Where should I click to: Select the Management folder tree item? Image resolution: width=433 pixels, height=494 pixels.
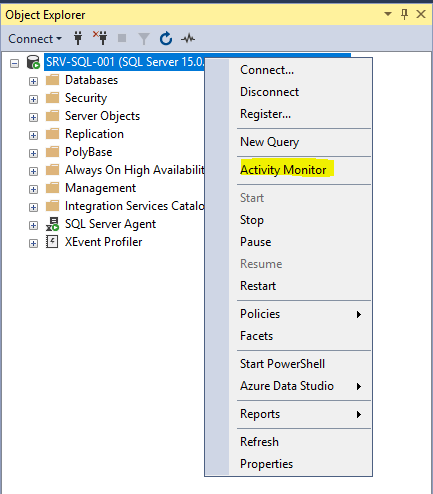[100, 188]
